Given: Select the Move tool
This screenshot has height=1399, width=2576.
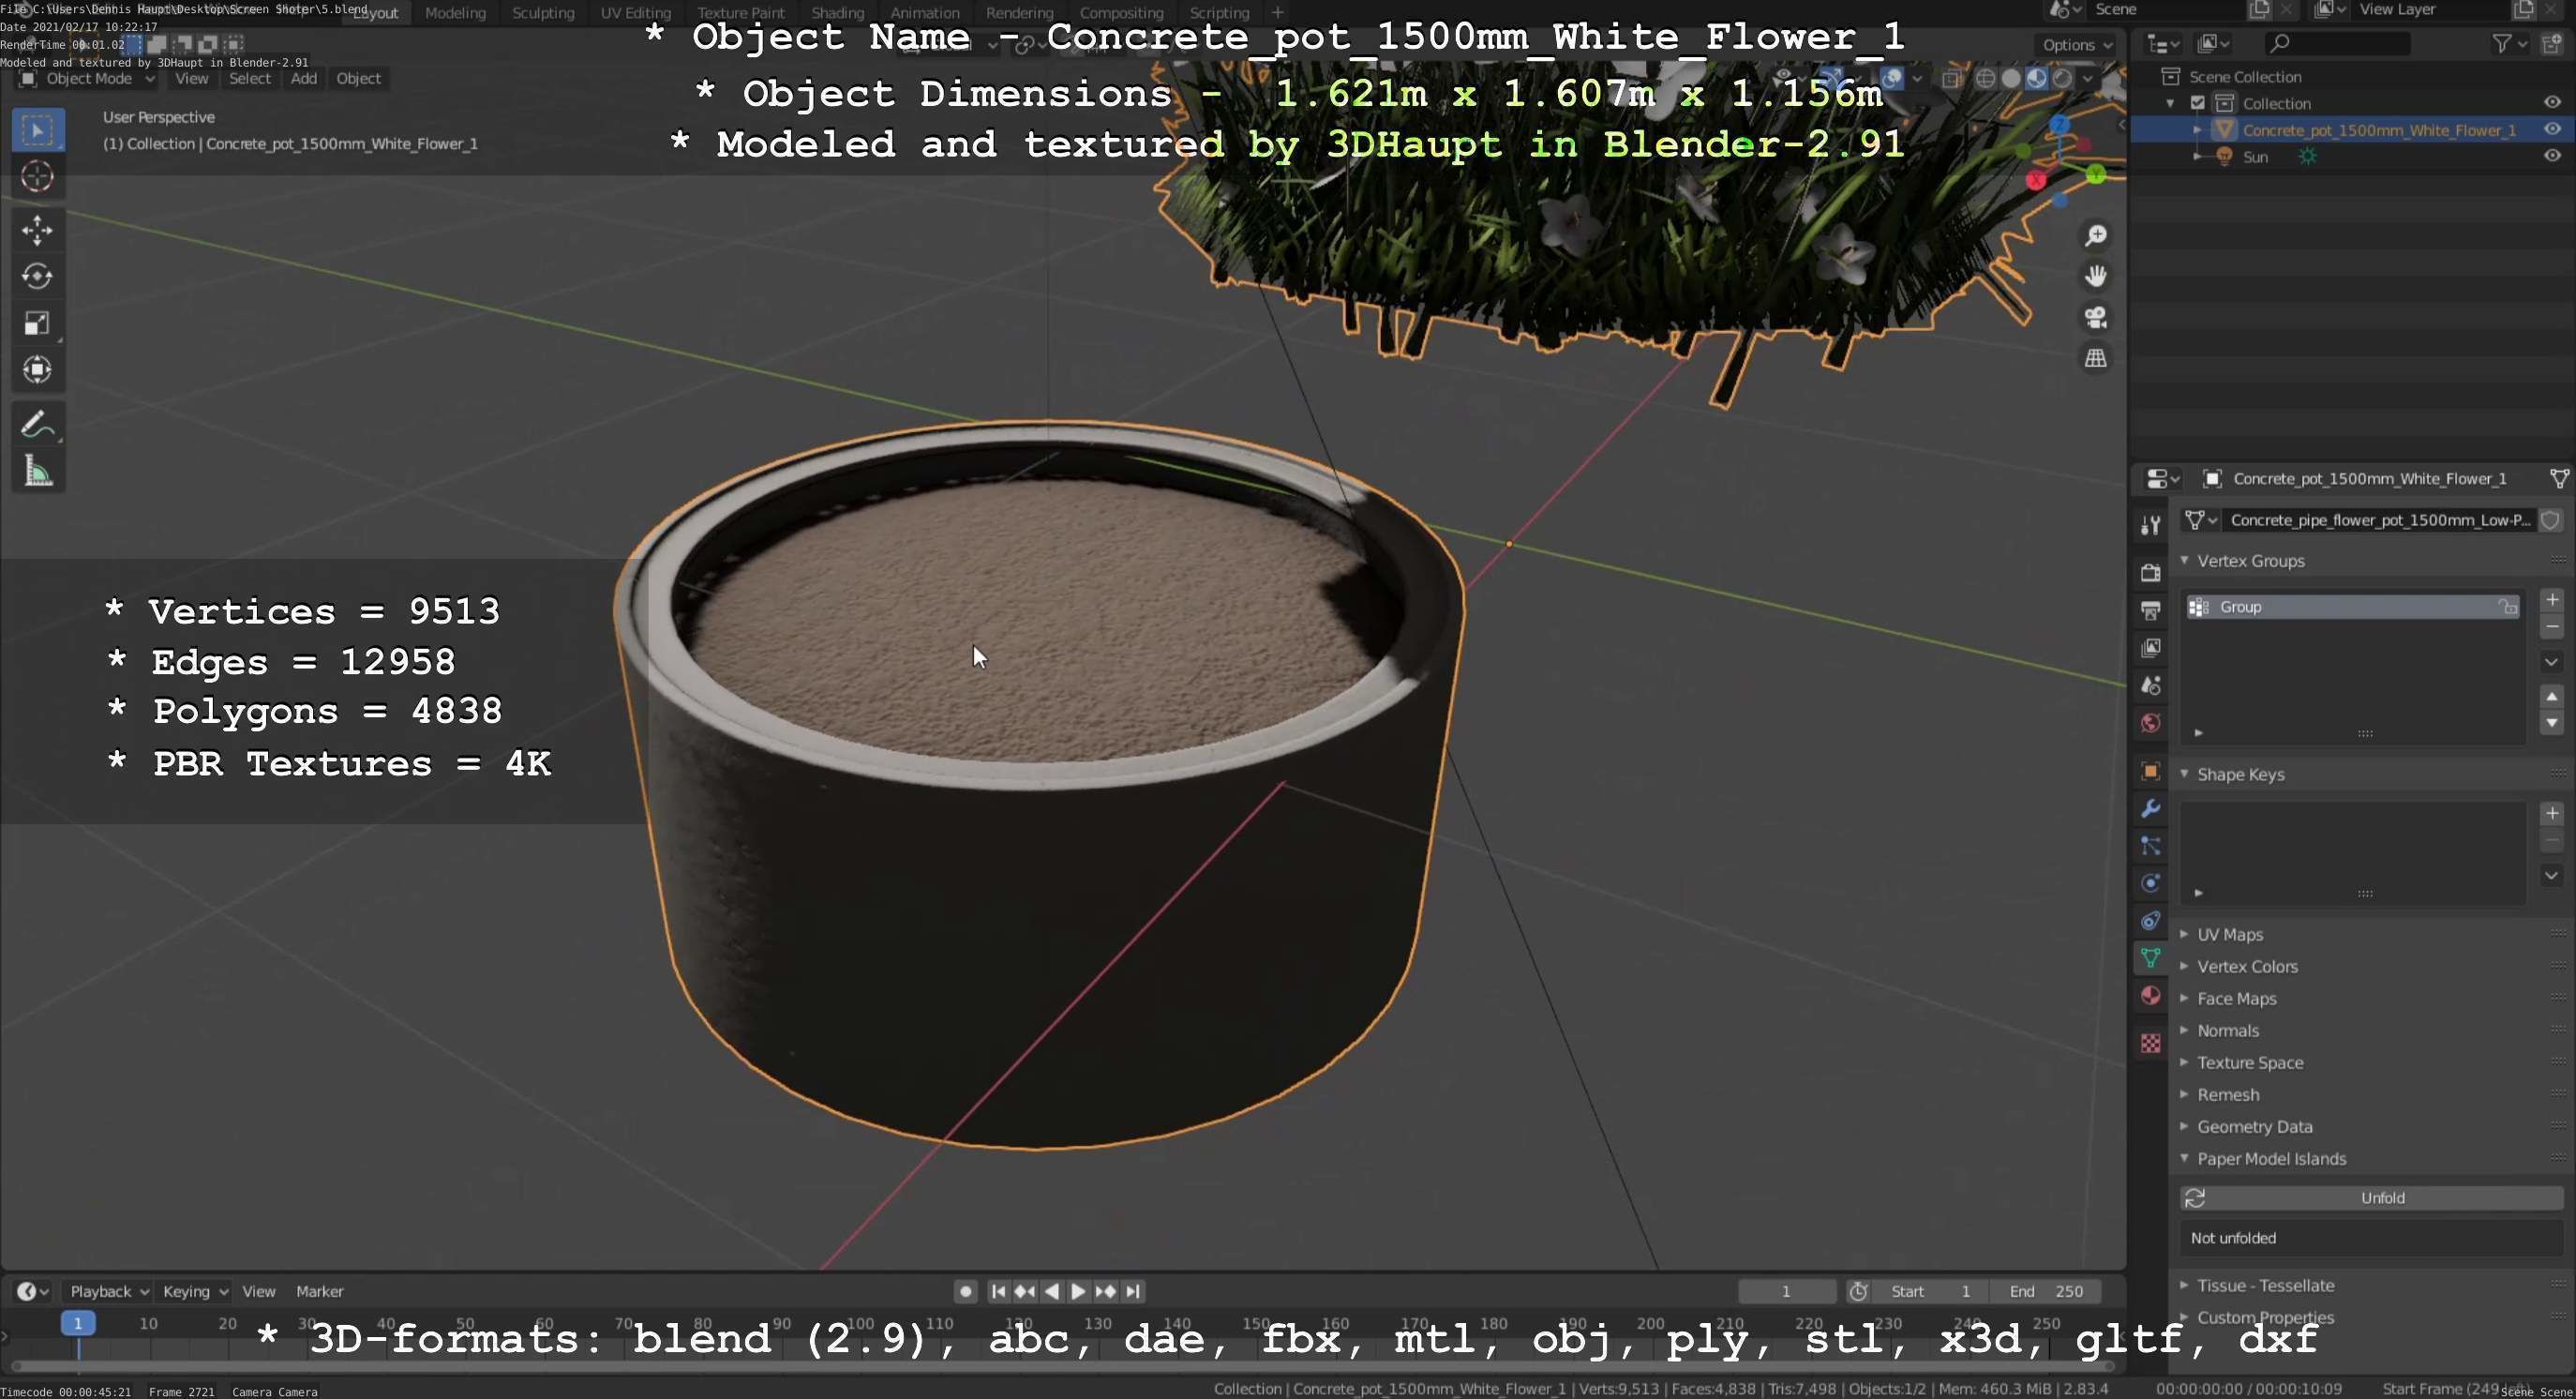Looking at the screenshot, I should pos(38,230).
